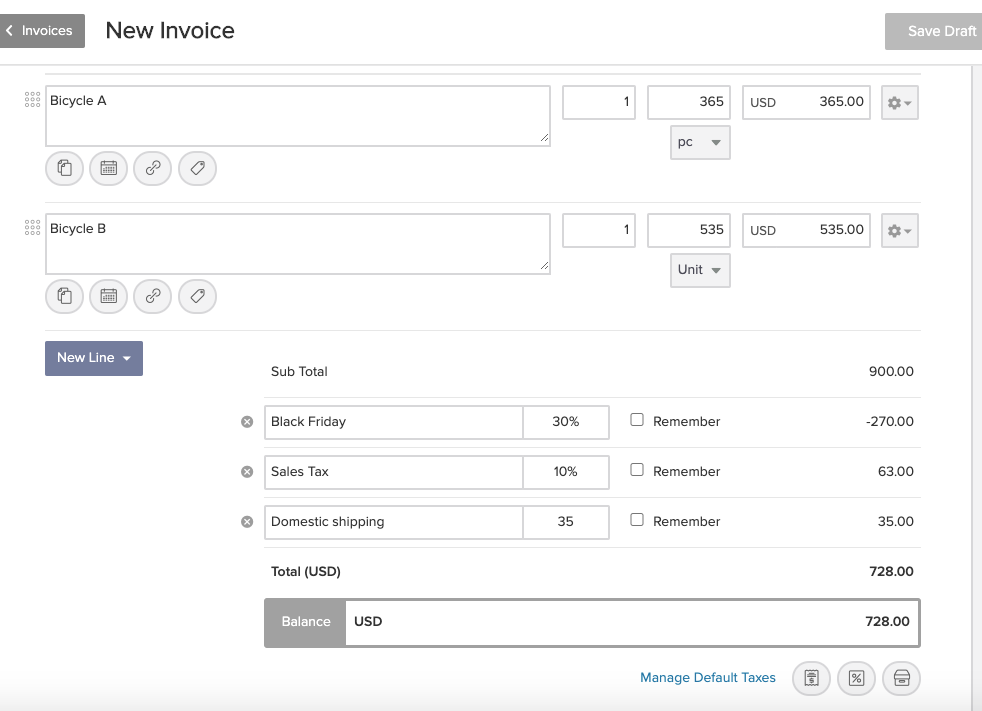
Task: Edit the 30% discount rate field
Action: pos(566,422)
